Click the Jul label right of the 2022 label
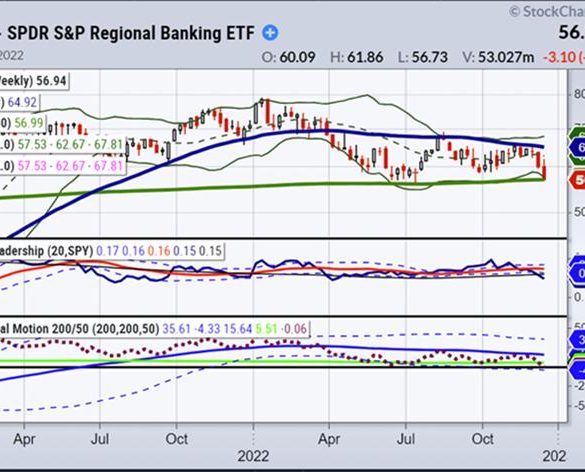This screenshot has height=472, width=585. point(406,439)
